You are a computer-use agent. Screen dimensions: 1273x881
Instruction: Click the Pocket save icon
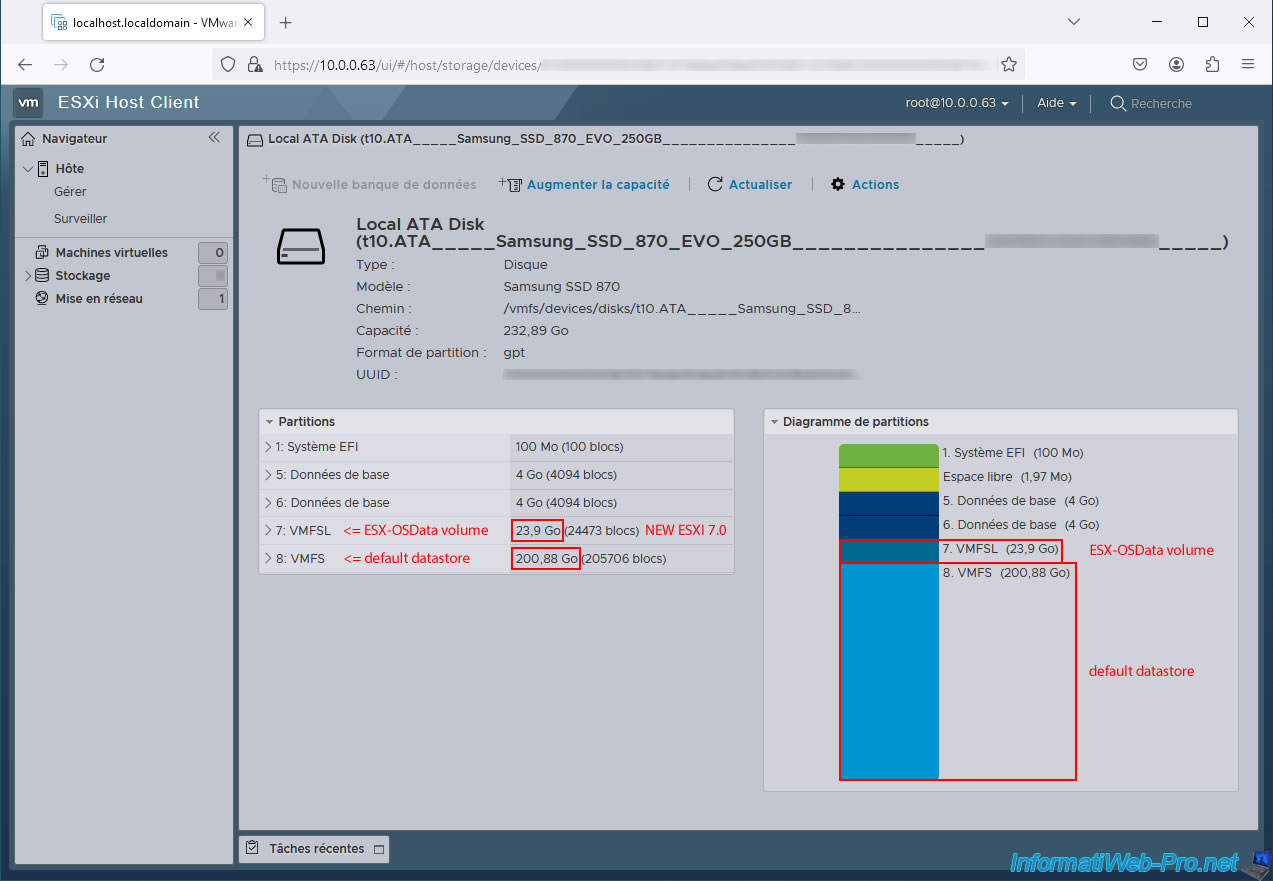coord(1139,64)
